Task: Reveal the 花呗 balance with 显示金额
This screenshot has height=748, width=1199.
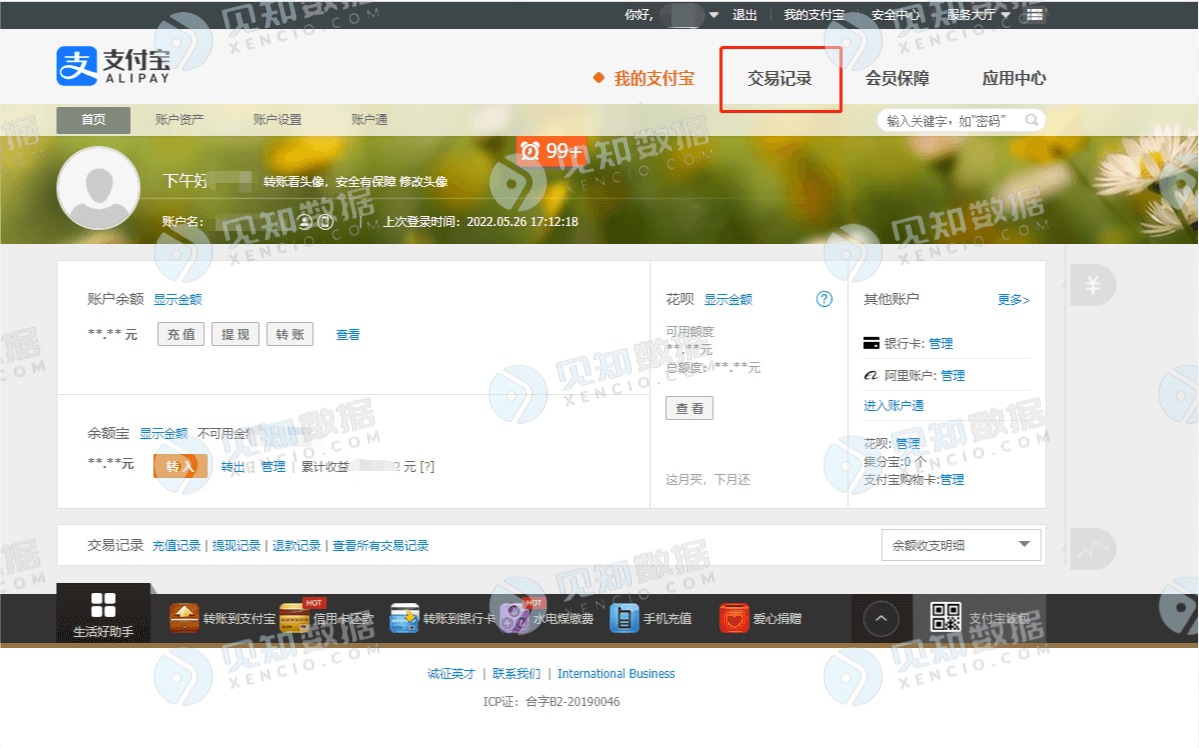Action: pyautogui.click(x=728, y=299)
